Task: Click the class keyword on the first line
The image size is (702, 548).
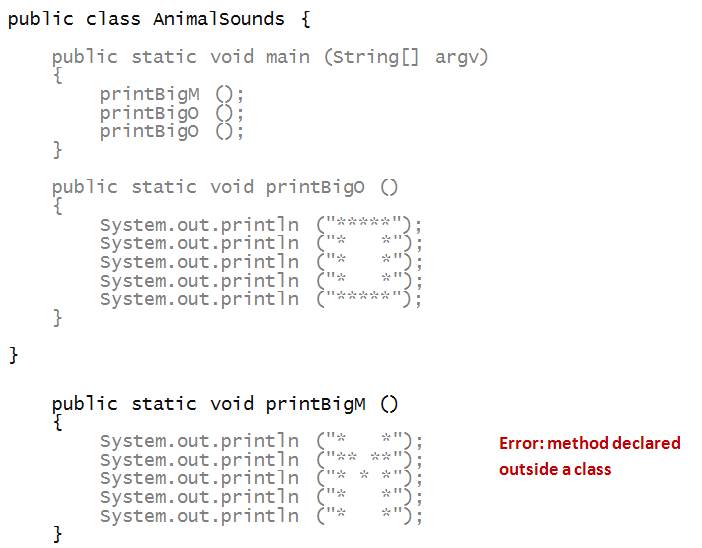Action: click(113, 19)
